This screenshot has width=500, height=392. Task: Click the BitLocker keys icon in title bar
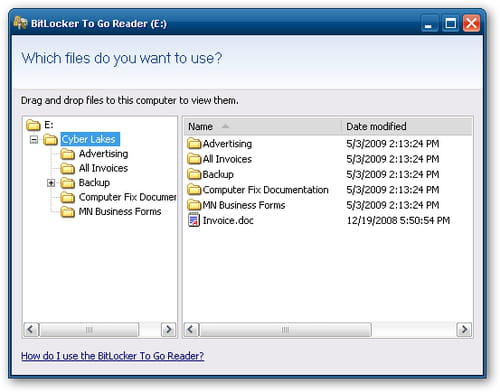(x=20, y=23)
